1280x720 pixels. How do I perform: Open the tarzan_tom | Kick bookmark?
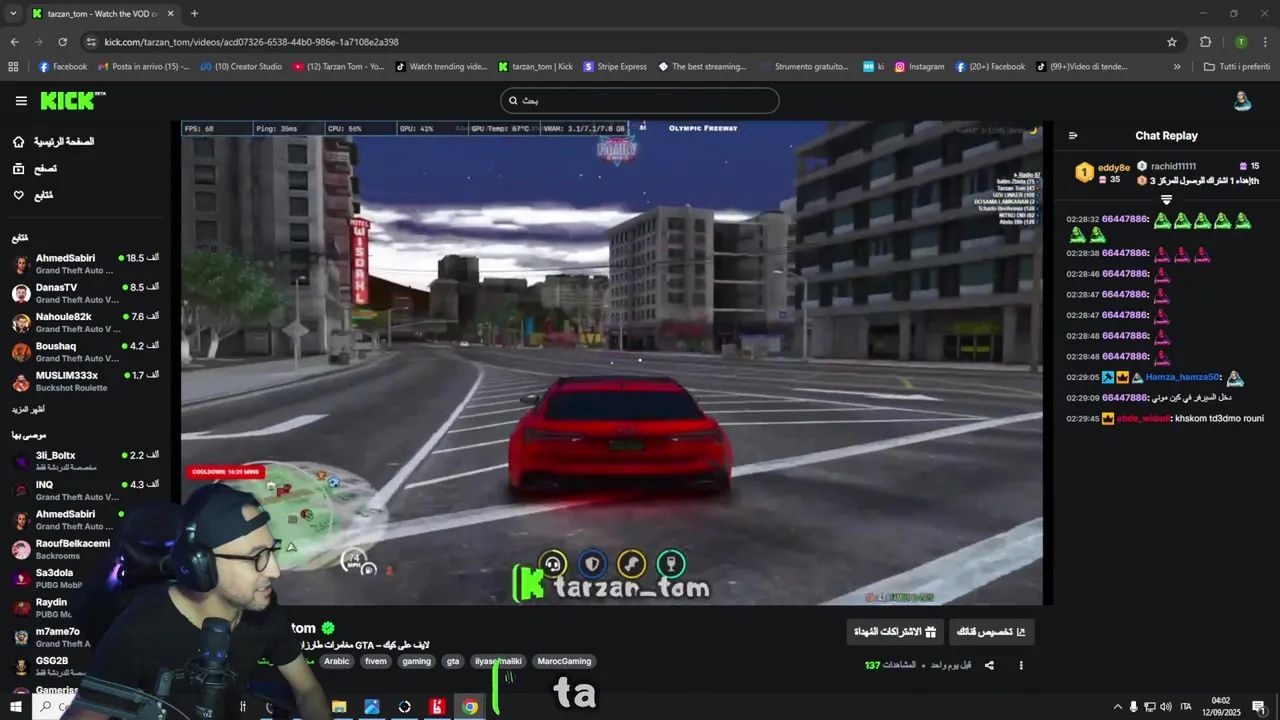[x=535, y=67]
